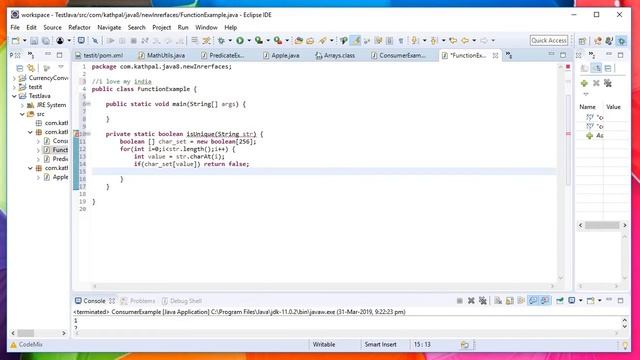Click the Package Explorer horizontal scrollbar thumb
Screen dimensions: 640x360
click(x=25, y=333)
